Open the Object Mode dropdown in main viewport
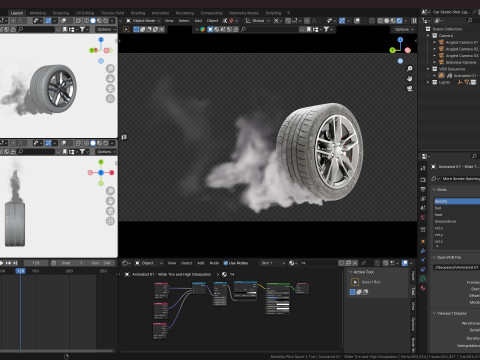This screenshot has height=360, width=480. [x=143, y=21]
